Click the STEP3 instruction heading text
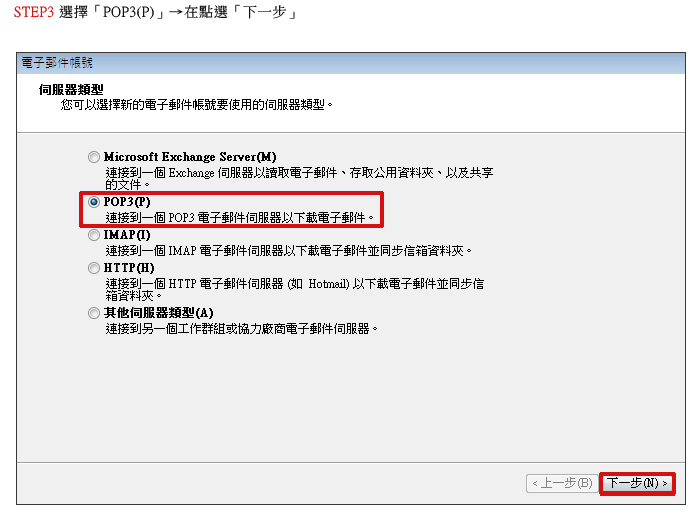The image size is (700, 531). point(155,12)
